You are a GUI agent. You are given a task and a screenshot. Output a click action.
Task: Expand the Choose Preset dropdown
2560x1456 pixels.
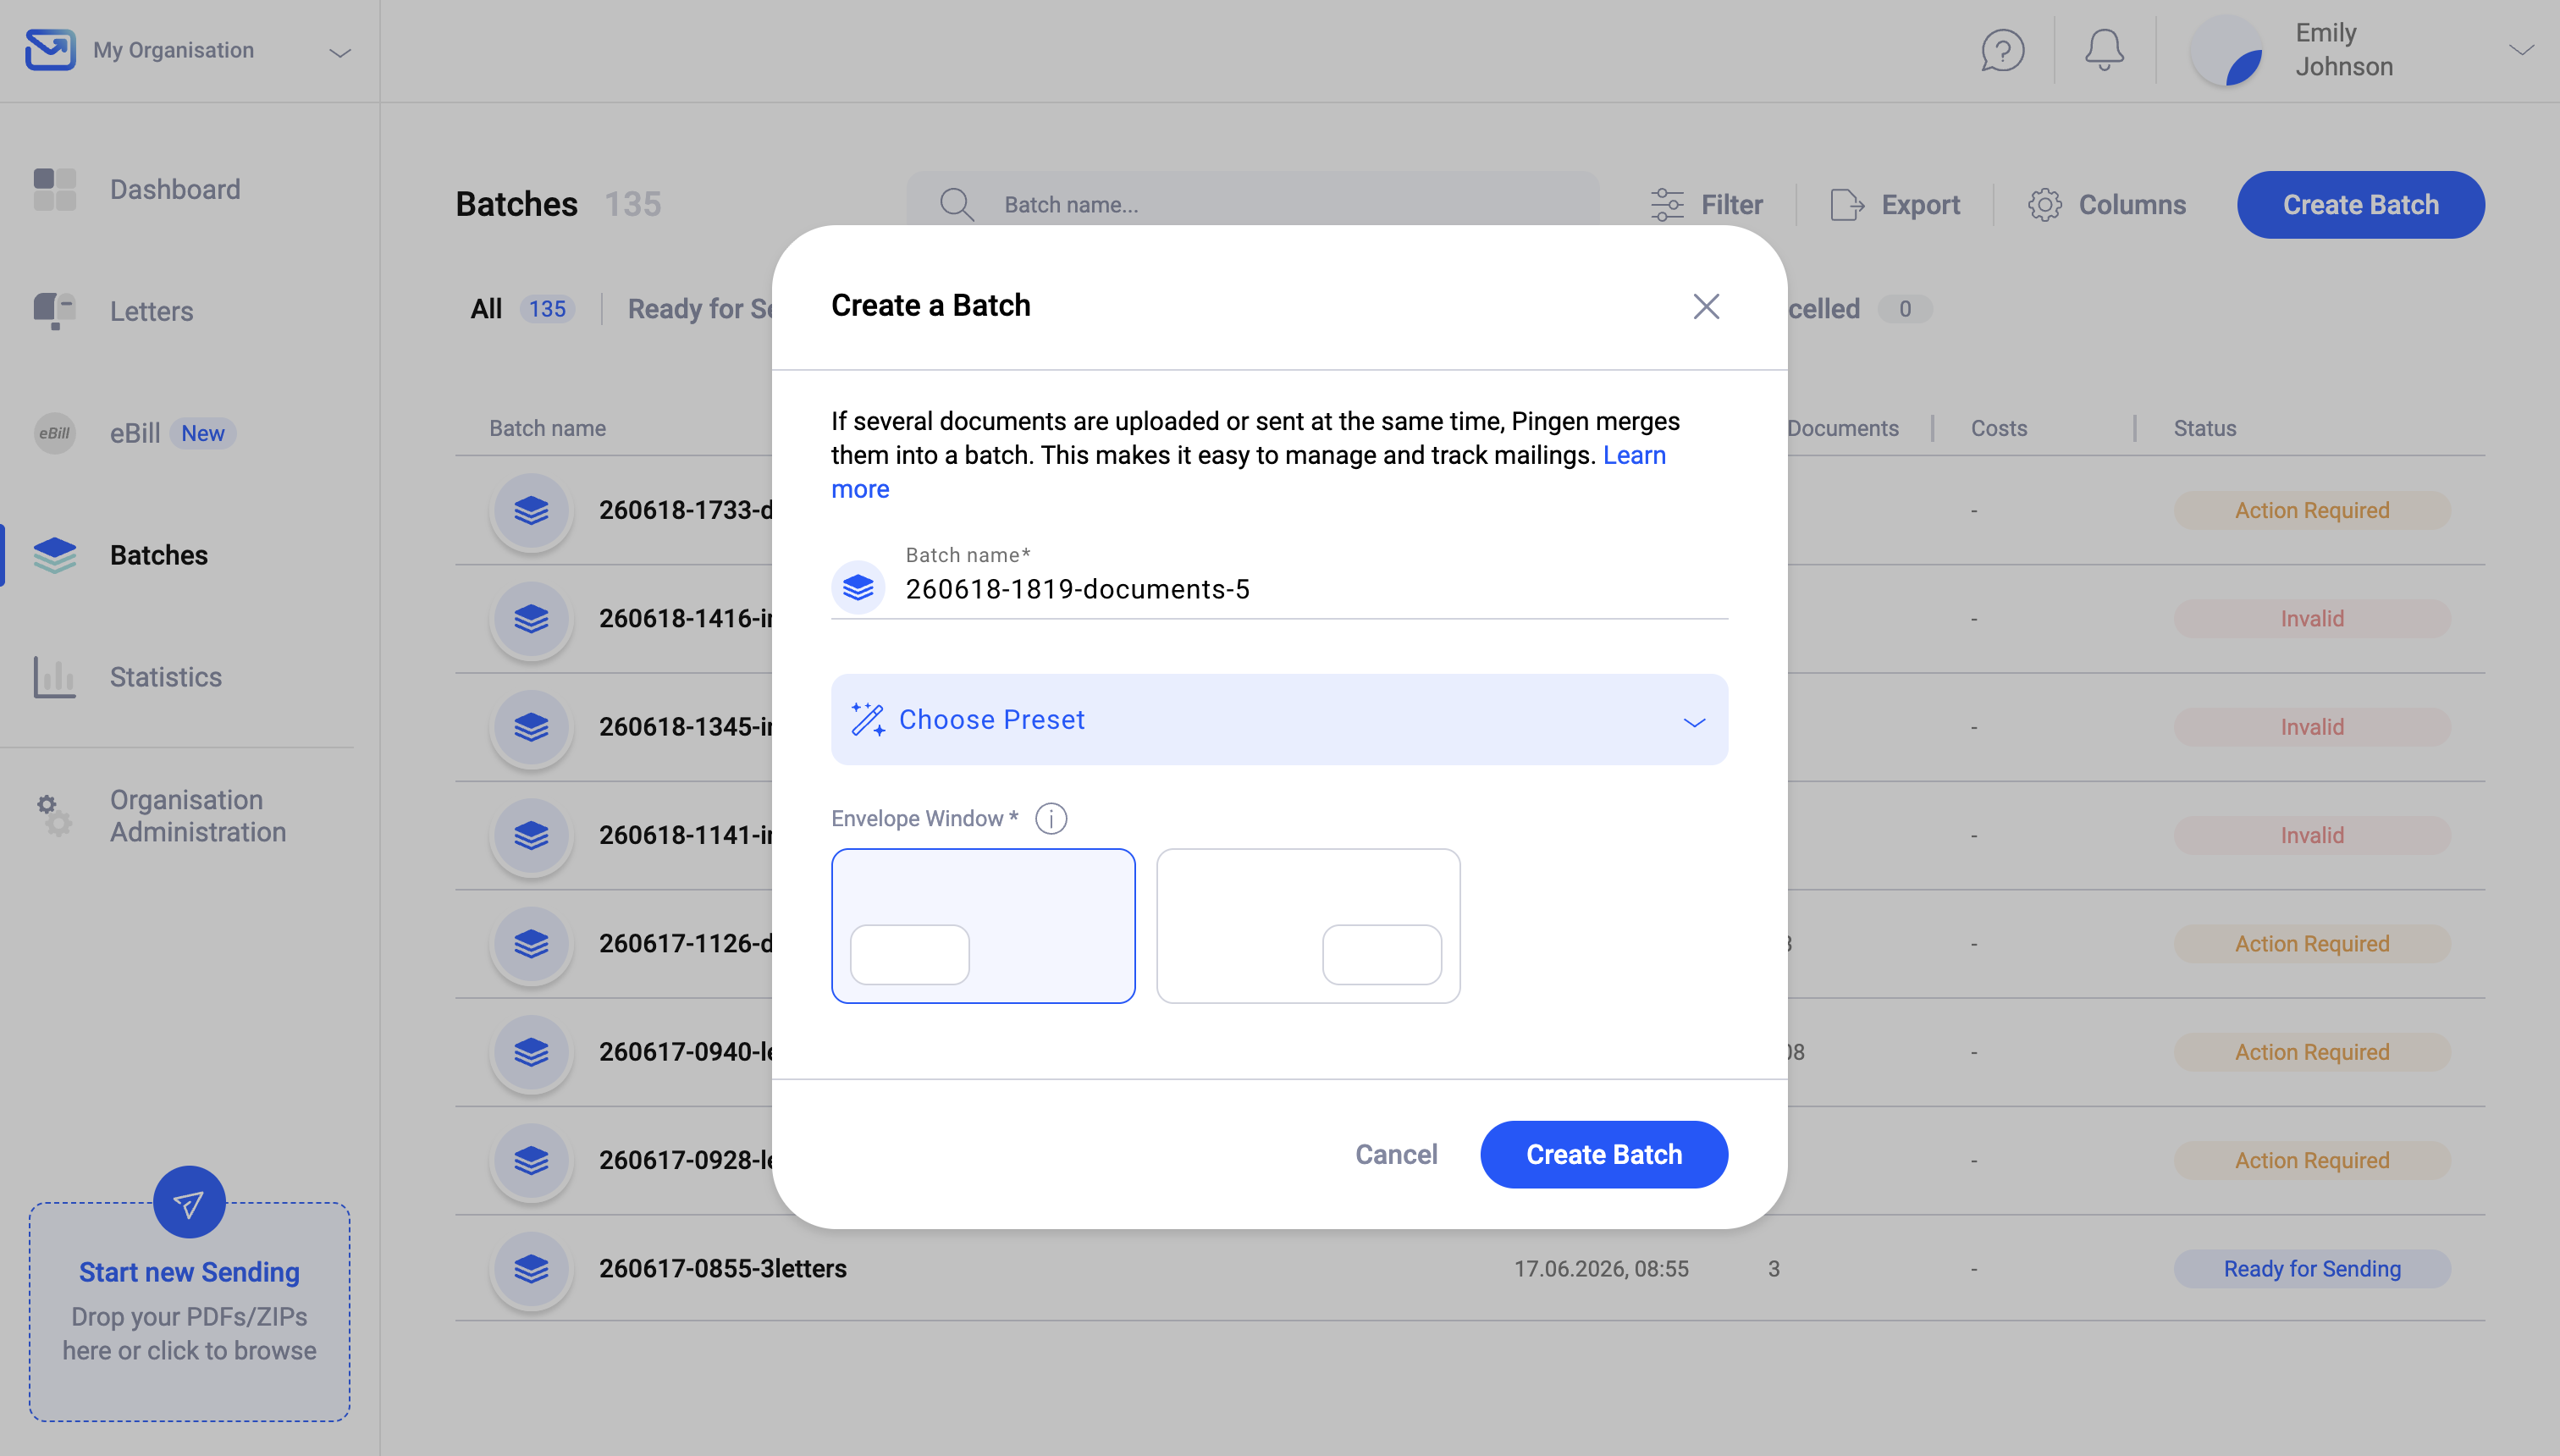[x=1279, y=720]
